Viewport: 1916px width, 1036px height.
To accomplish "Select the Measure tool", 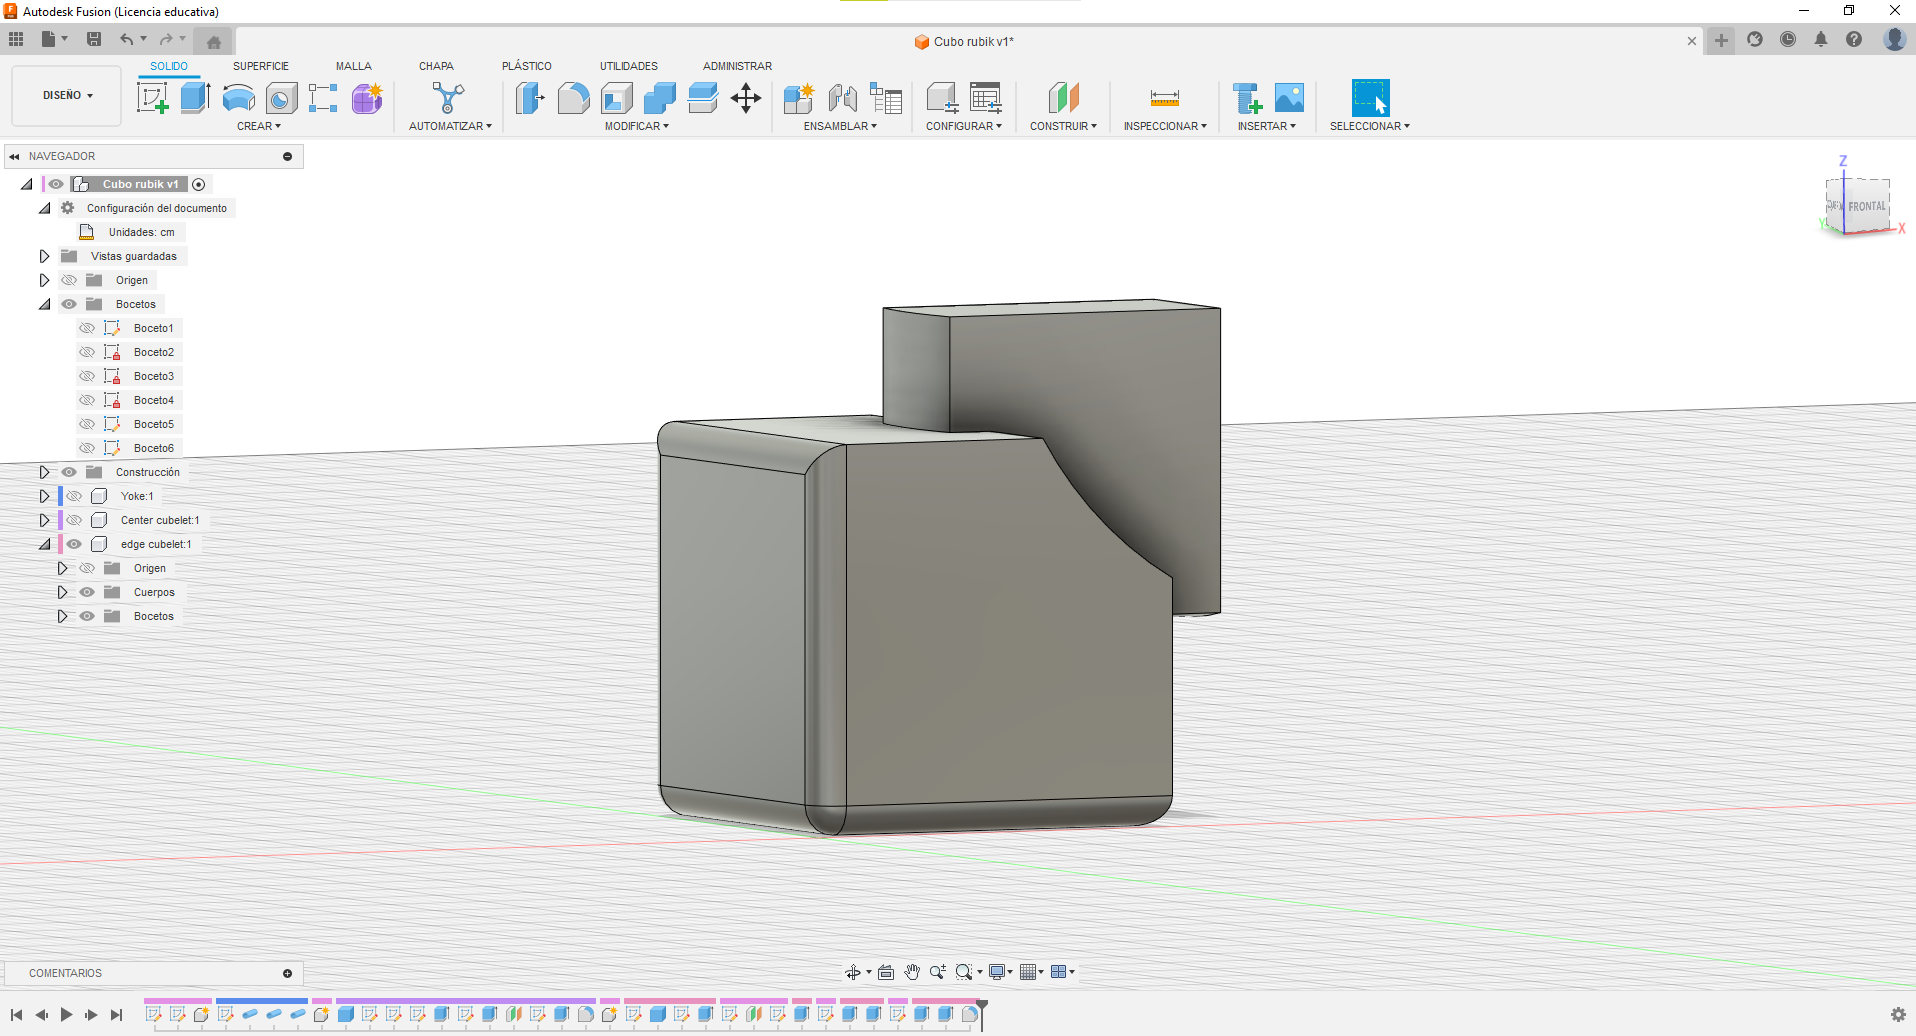I will tap(1165, 98).
